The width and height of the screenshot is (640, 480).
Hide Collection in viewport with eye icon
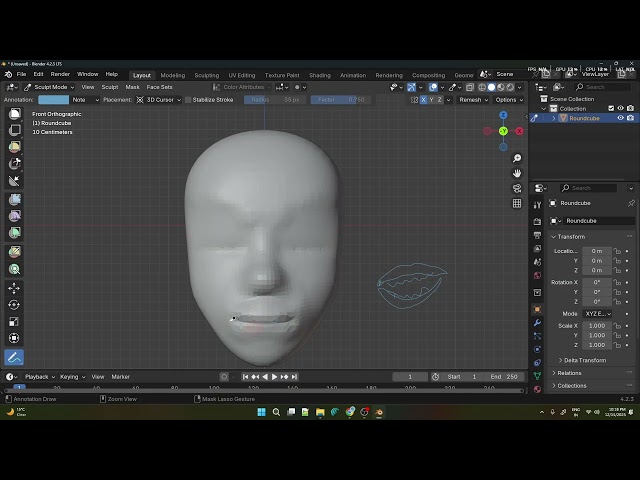(x=620, y=108)
